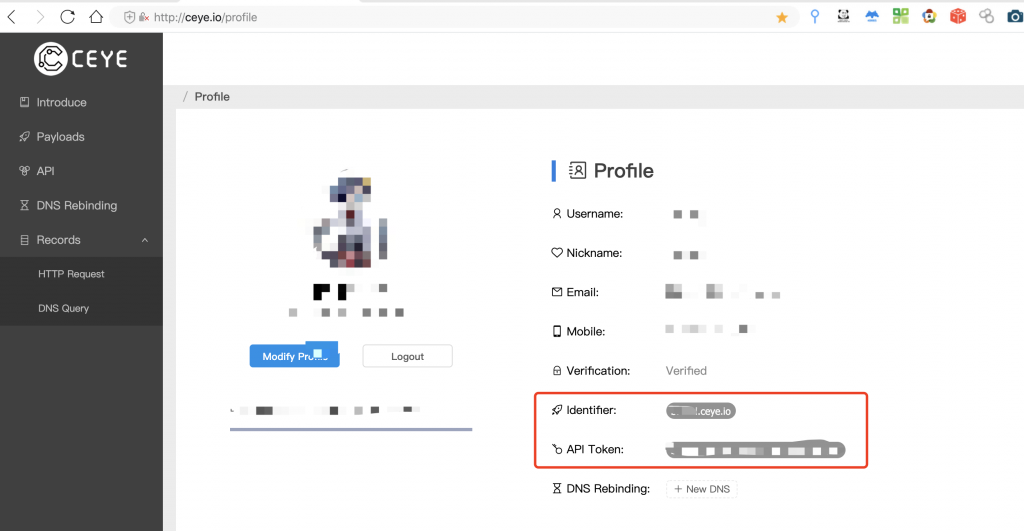
Task: Click the Verification: label text
Action: (x=598, y=370)
